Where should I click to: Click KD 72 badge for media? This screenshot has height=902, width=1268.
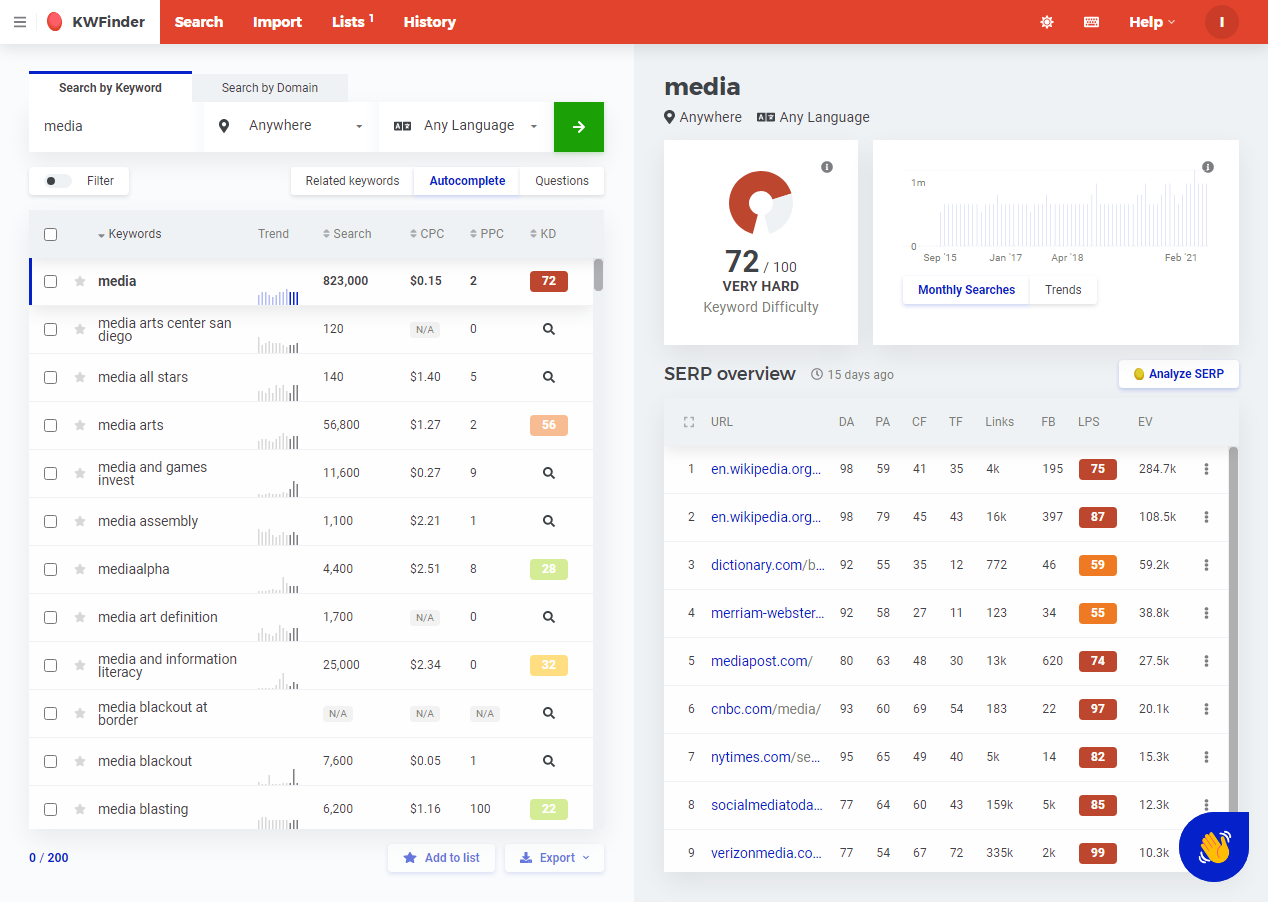(x=549, y=281)
